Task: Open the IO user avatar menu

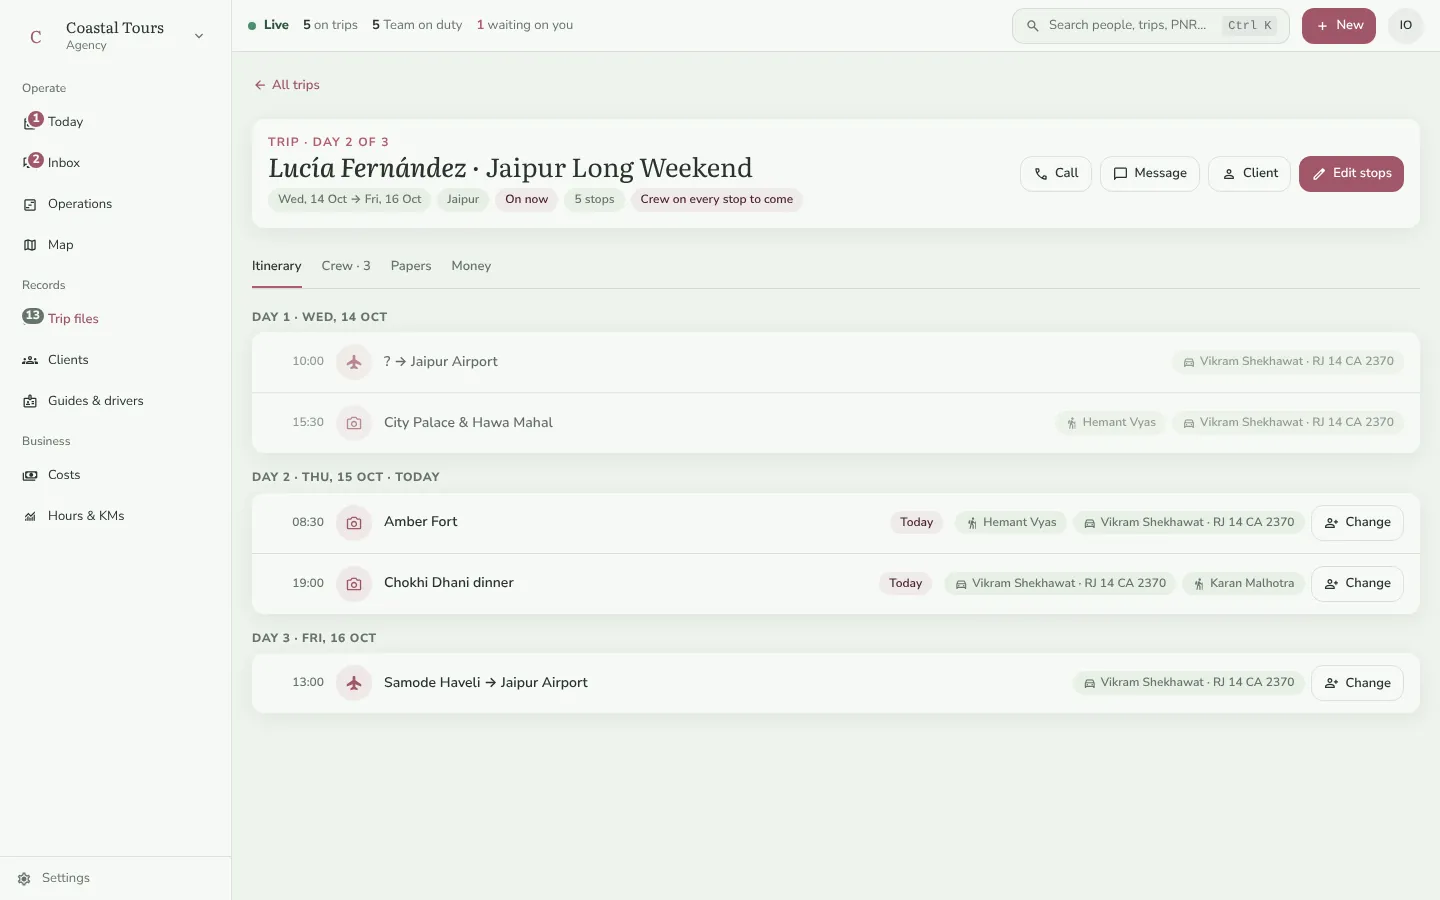Action: click(x=1406, y=26)
